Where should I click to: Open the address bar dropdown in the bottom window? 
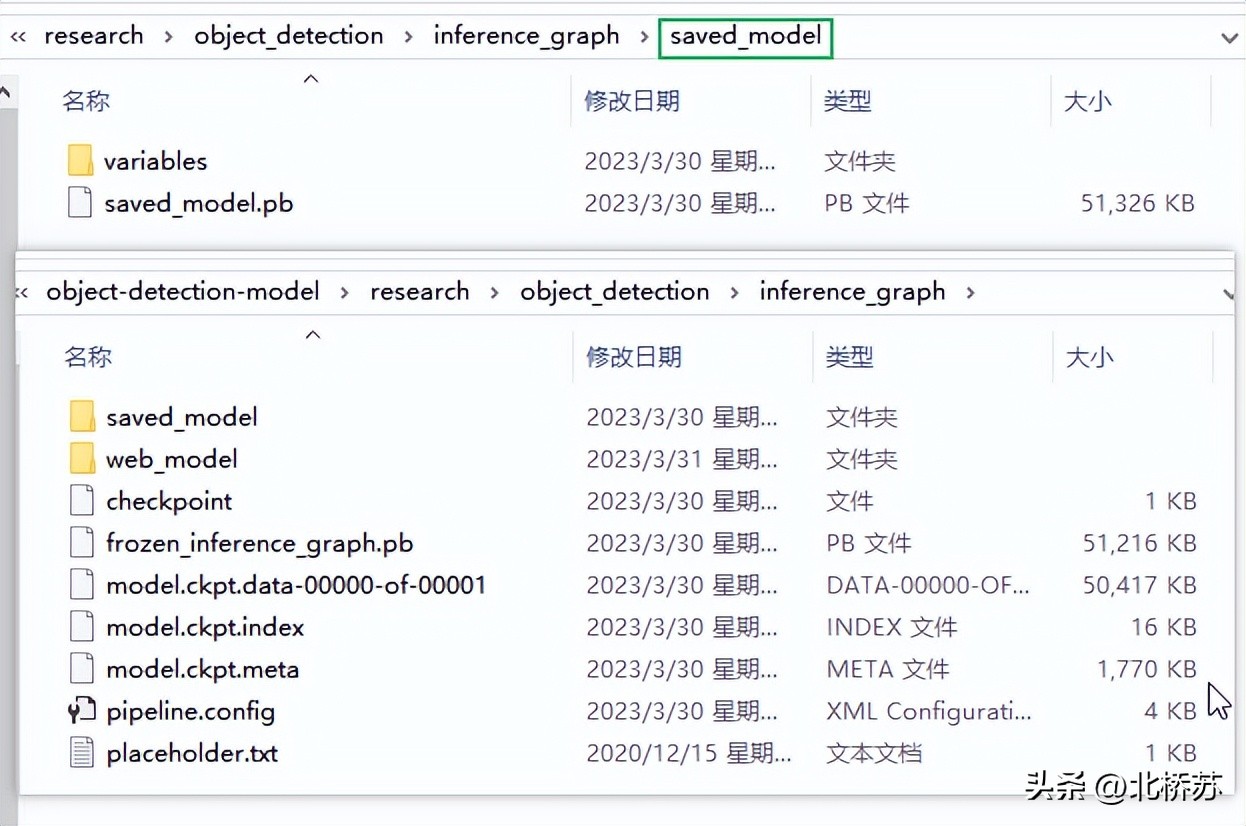[x=1229, y=291]
